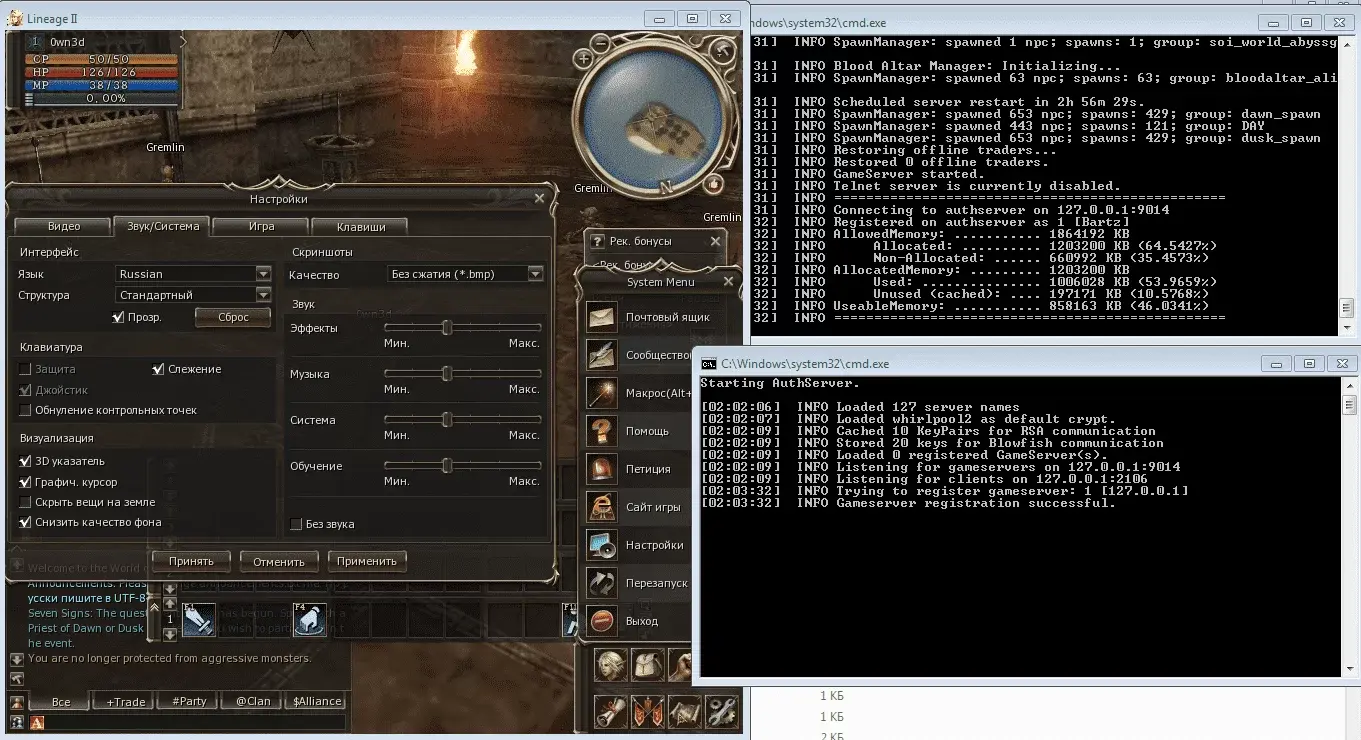Close the System Menu panel
Screen dimensions: 1361x740
pos(728,282)
